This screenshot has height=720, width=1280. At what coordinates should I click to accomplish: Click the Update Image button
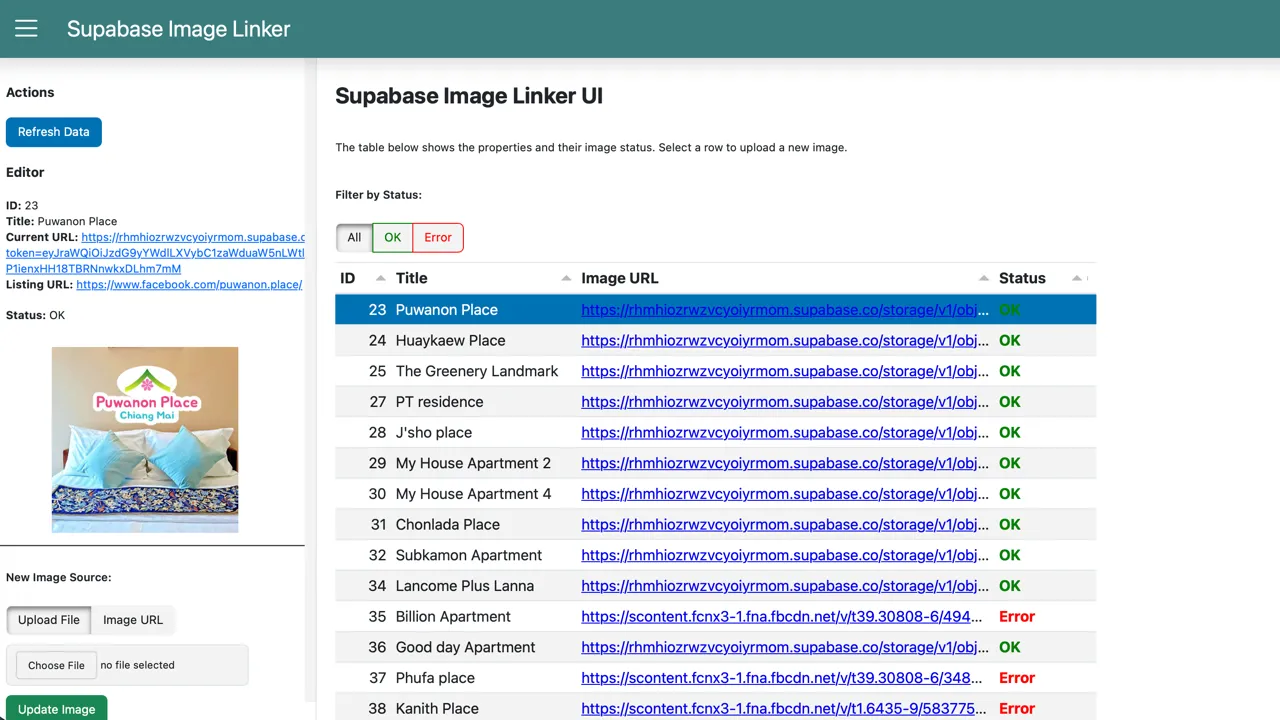(56, 708)
